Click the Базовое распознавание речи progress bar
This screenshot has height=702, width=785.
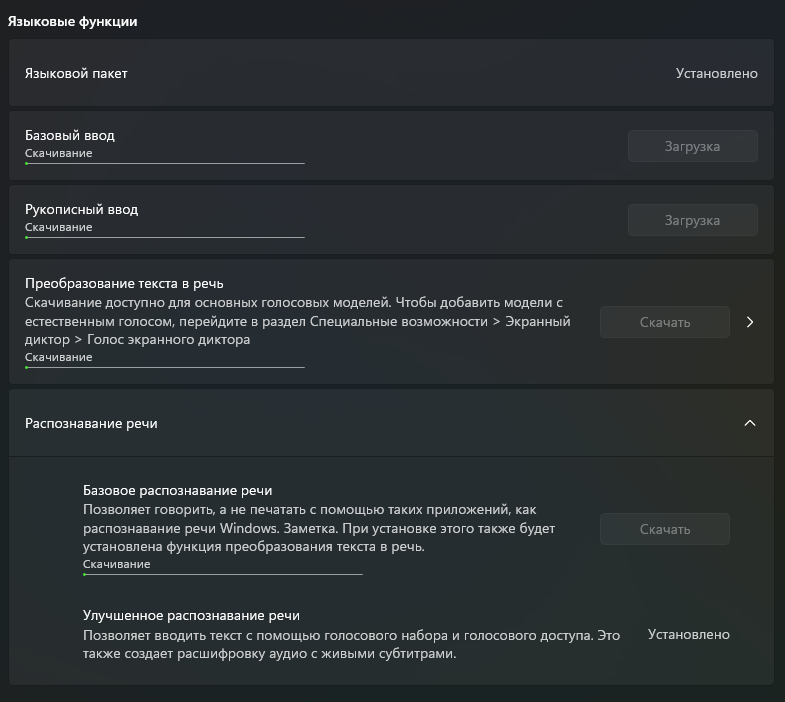tap(223, 574)
